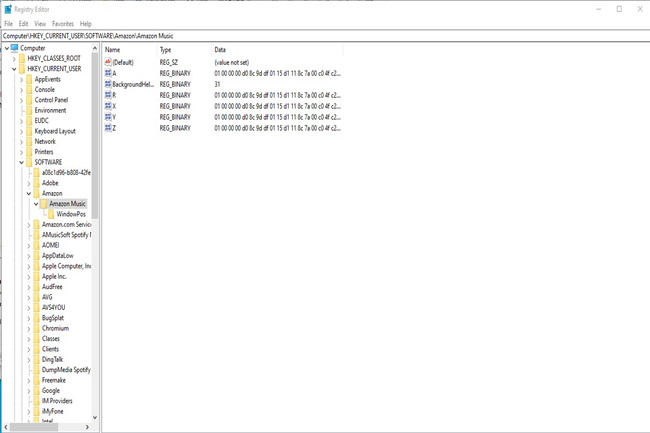Select the AppDataLow key
The image size is (650, 433).
click(58, 256)
